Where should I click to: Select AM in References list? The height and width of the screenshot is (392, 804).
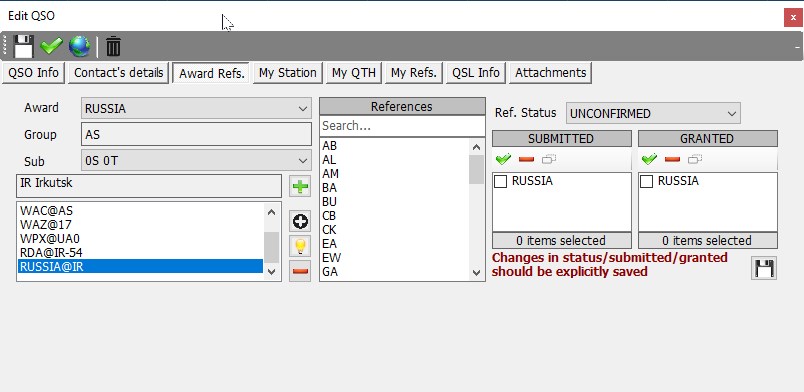[x=394, y=174]
